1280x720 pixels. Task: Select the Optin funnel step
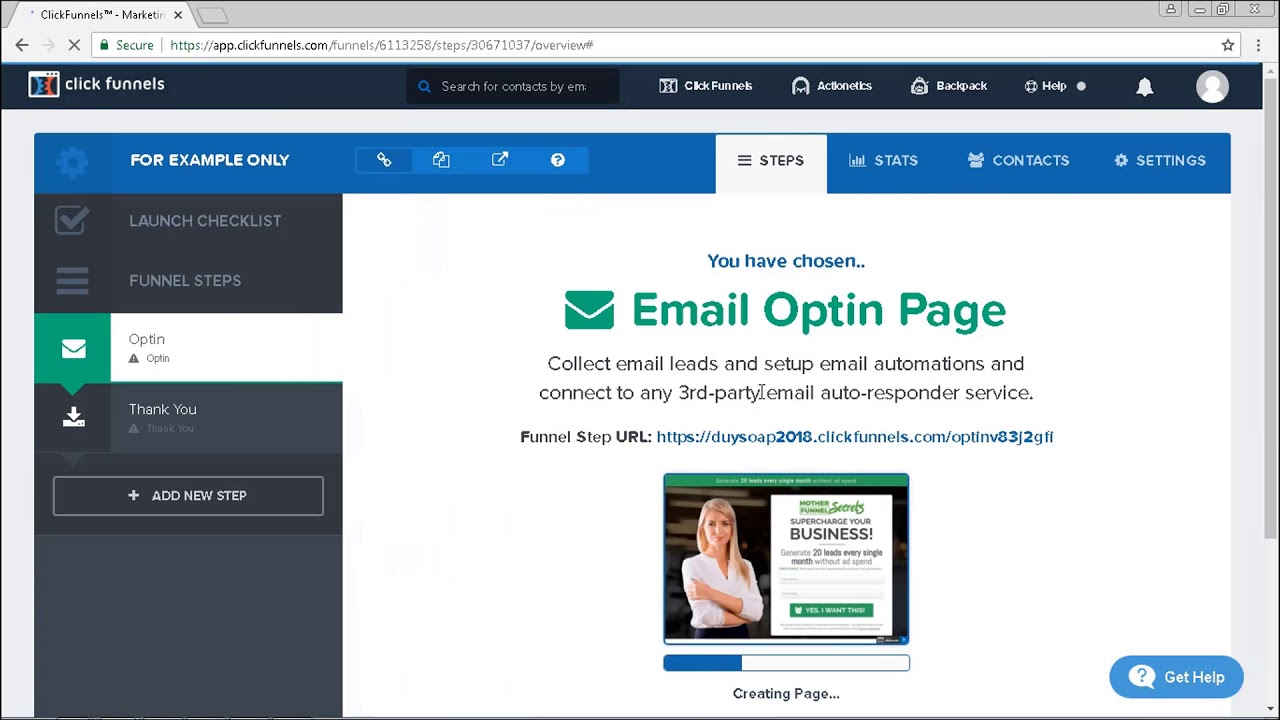click(x=188, y=347)
